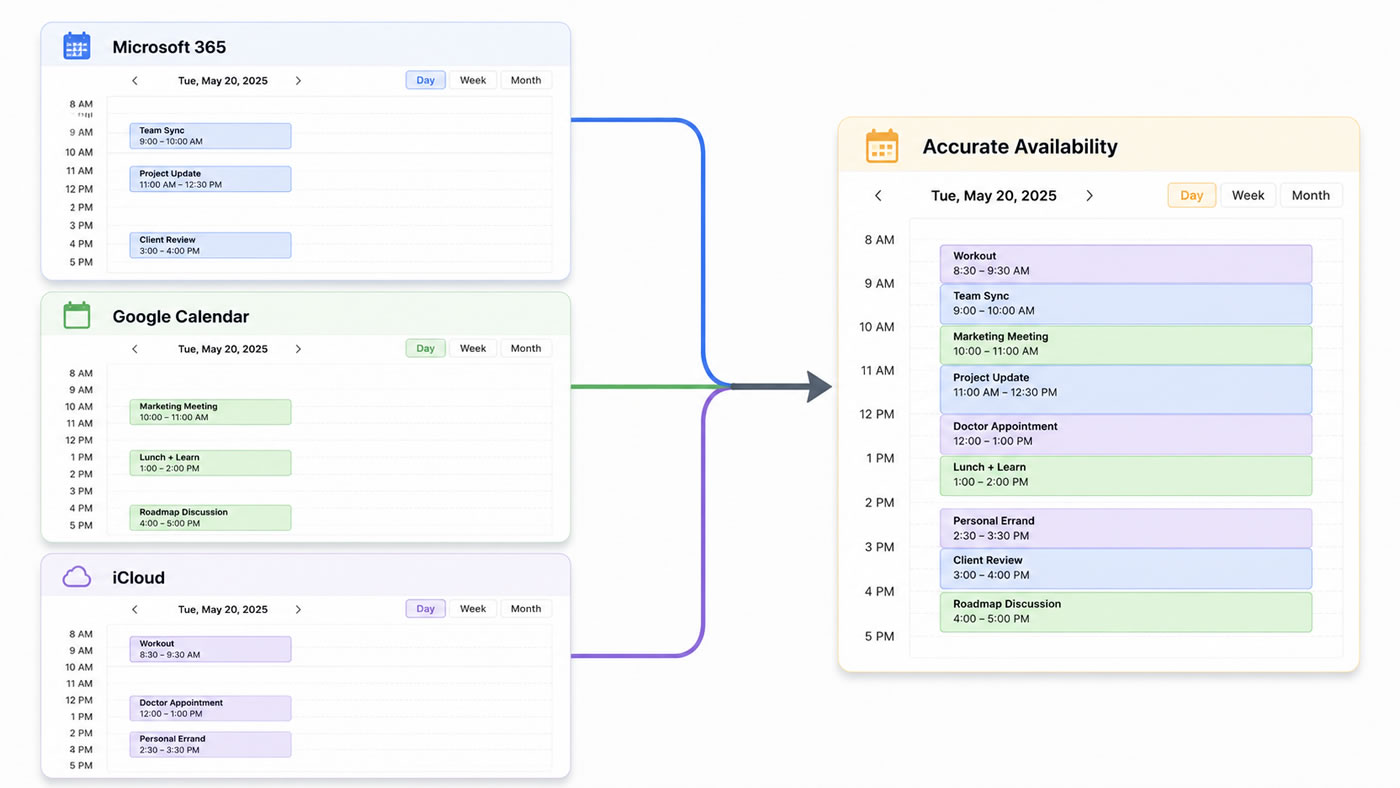The image size is (1400, 788).
Task: Open Roadmap Discussion event in Google Calendar
Action: (210, 517)
